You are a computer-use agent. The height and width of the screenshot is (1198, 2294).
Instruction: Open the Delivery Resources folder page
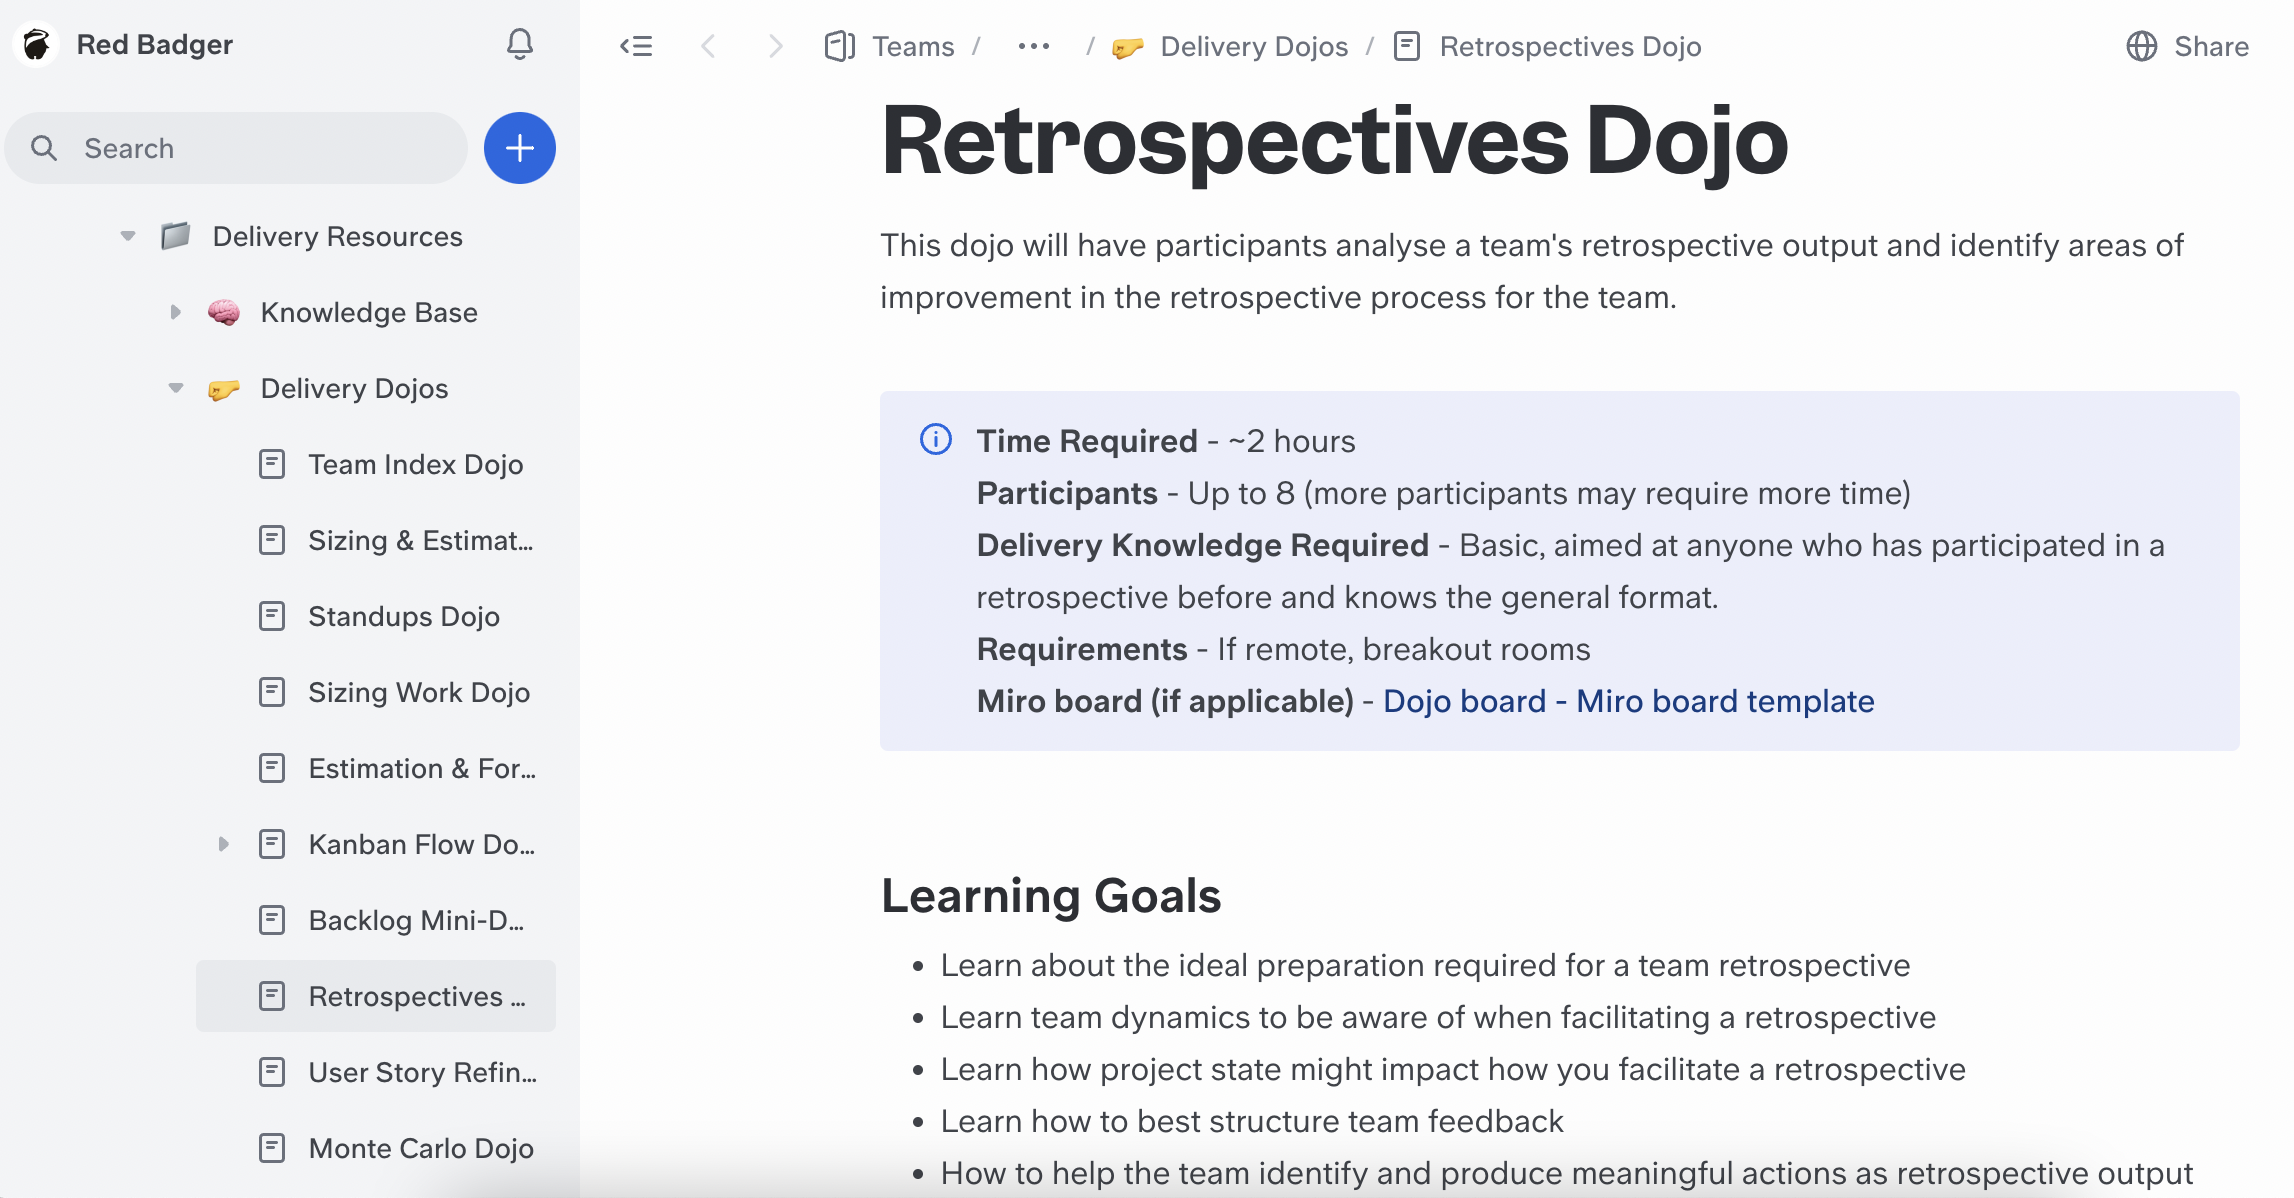pyautogui.click(x=338, y=236)
